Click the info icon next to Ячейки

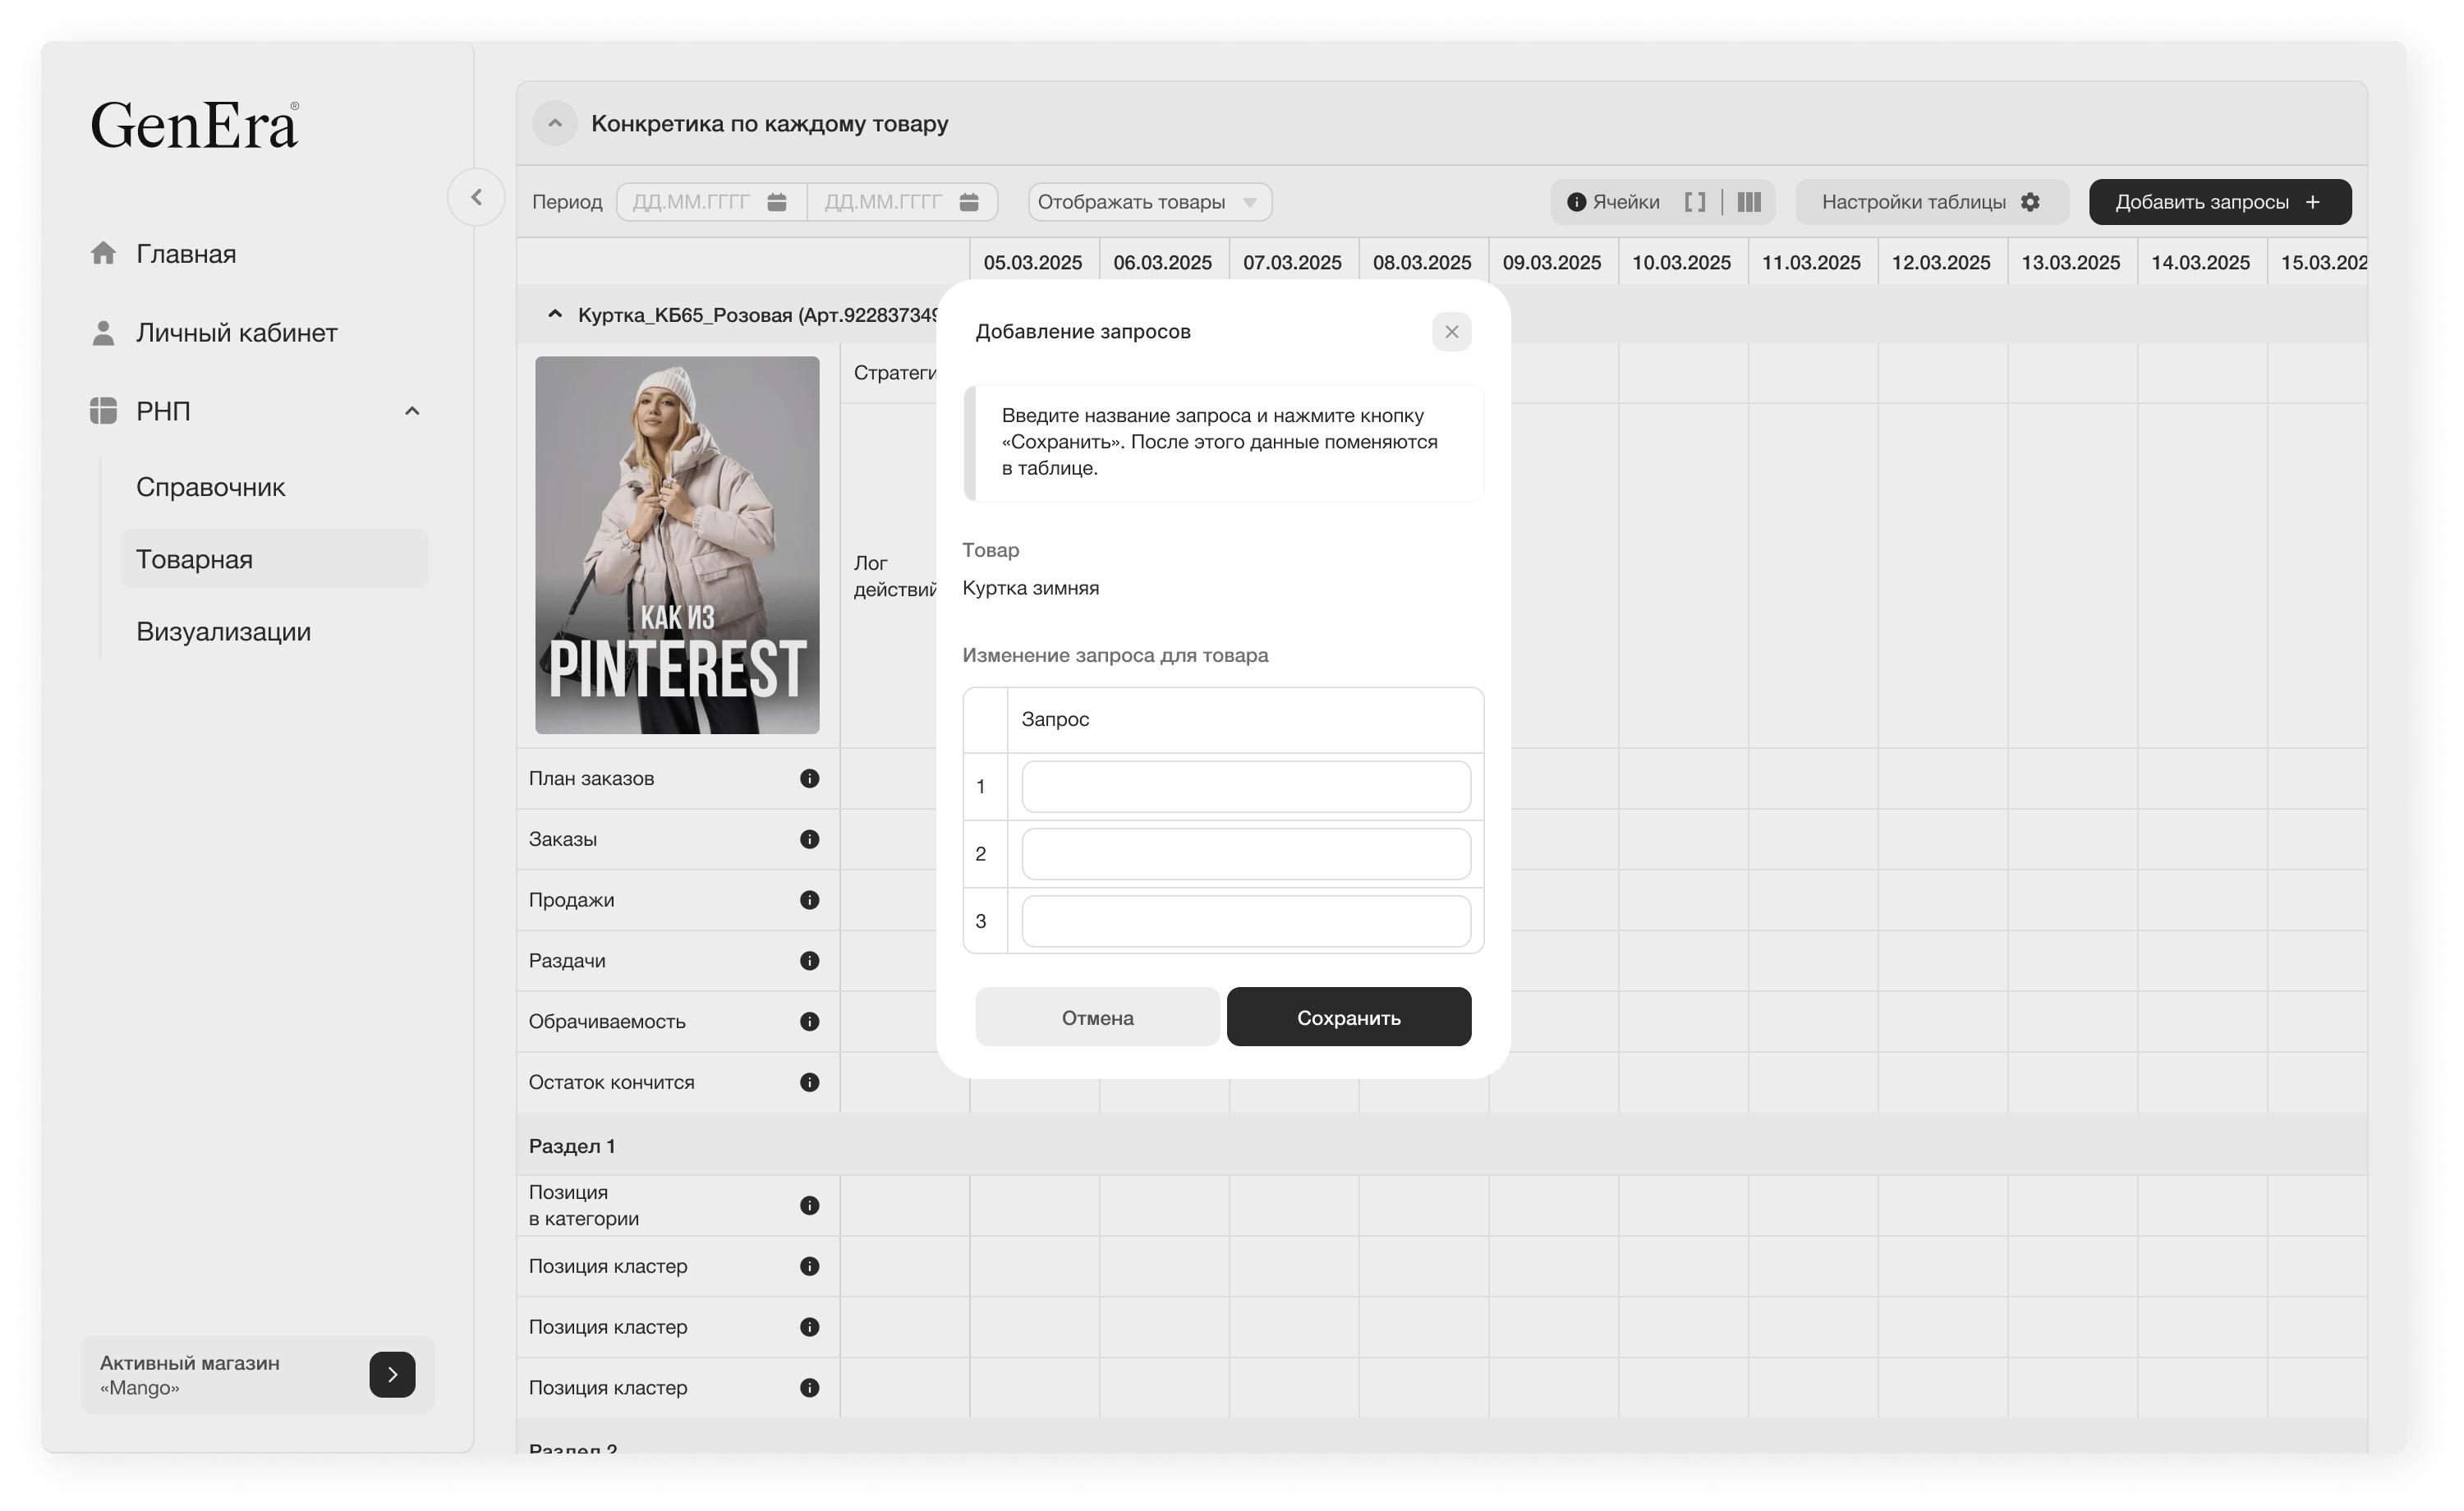coord(1576,202)
